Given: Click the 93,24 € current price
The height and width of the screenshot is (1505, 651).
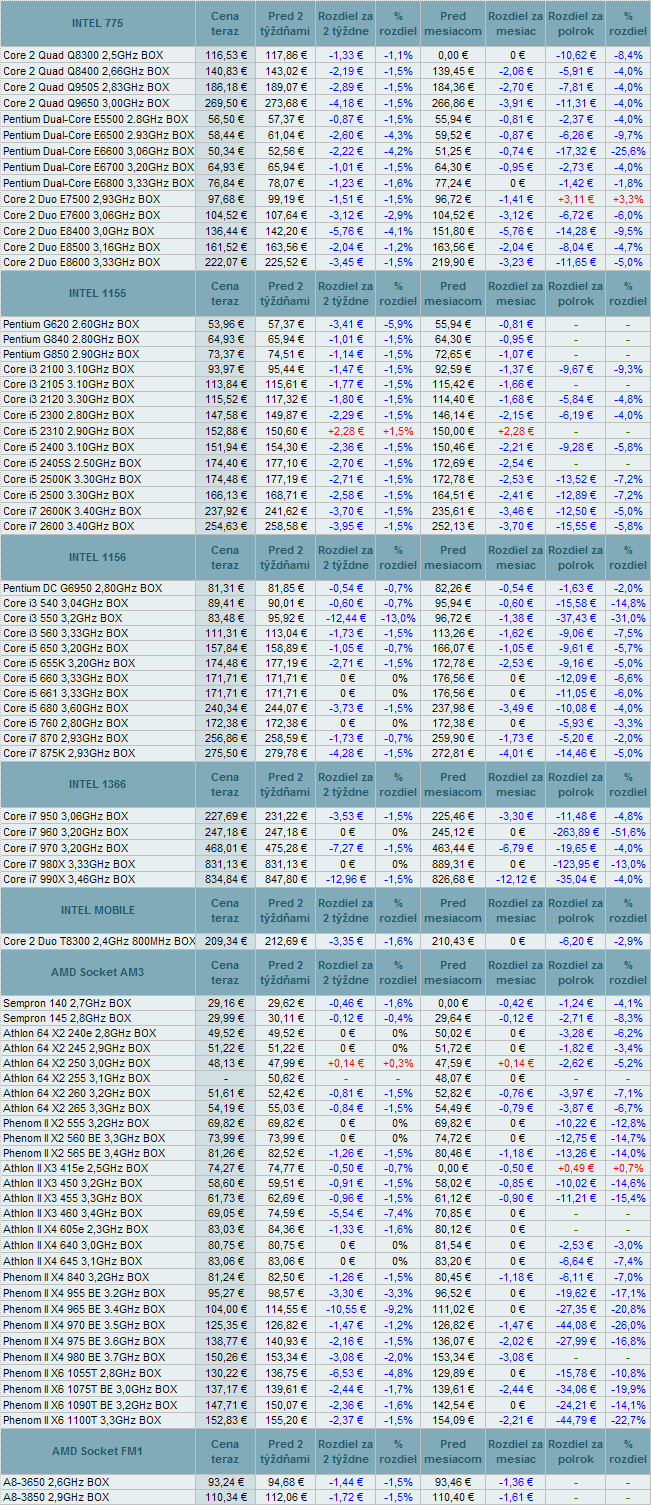Looking at the screenshot, I should click(x=225, y=1482).
